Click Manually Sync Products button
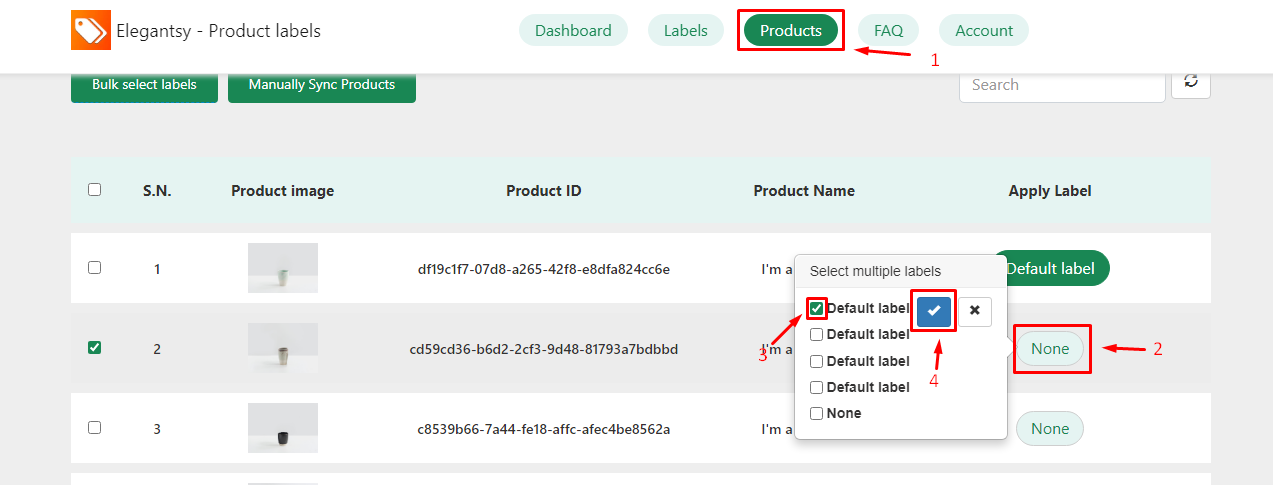Image resolution: width=1273 pixels, height=485 pixels. [x=322, y=85]
